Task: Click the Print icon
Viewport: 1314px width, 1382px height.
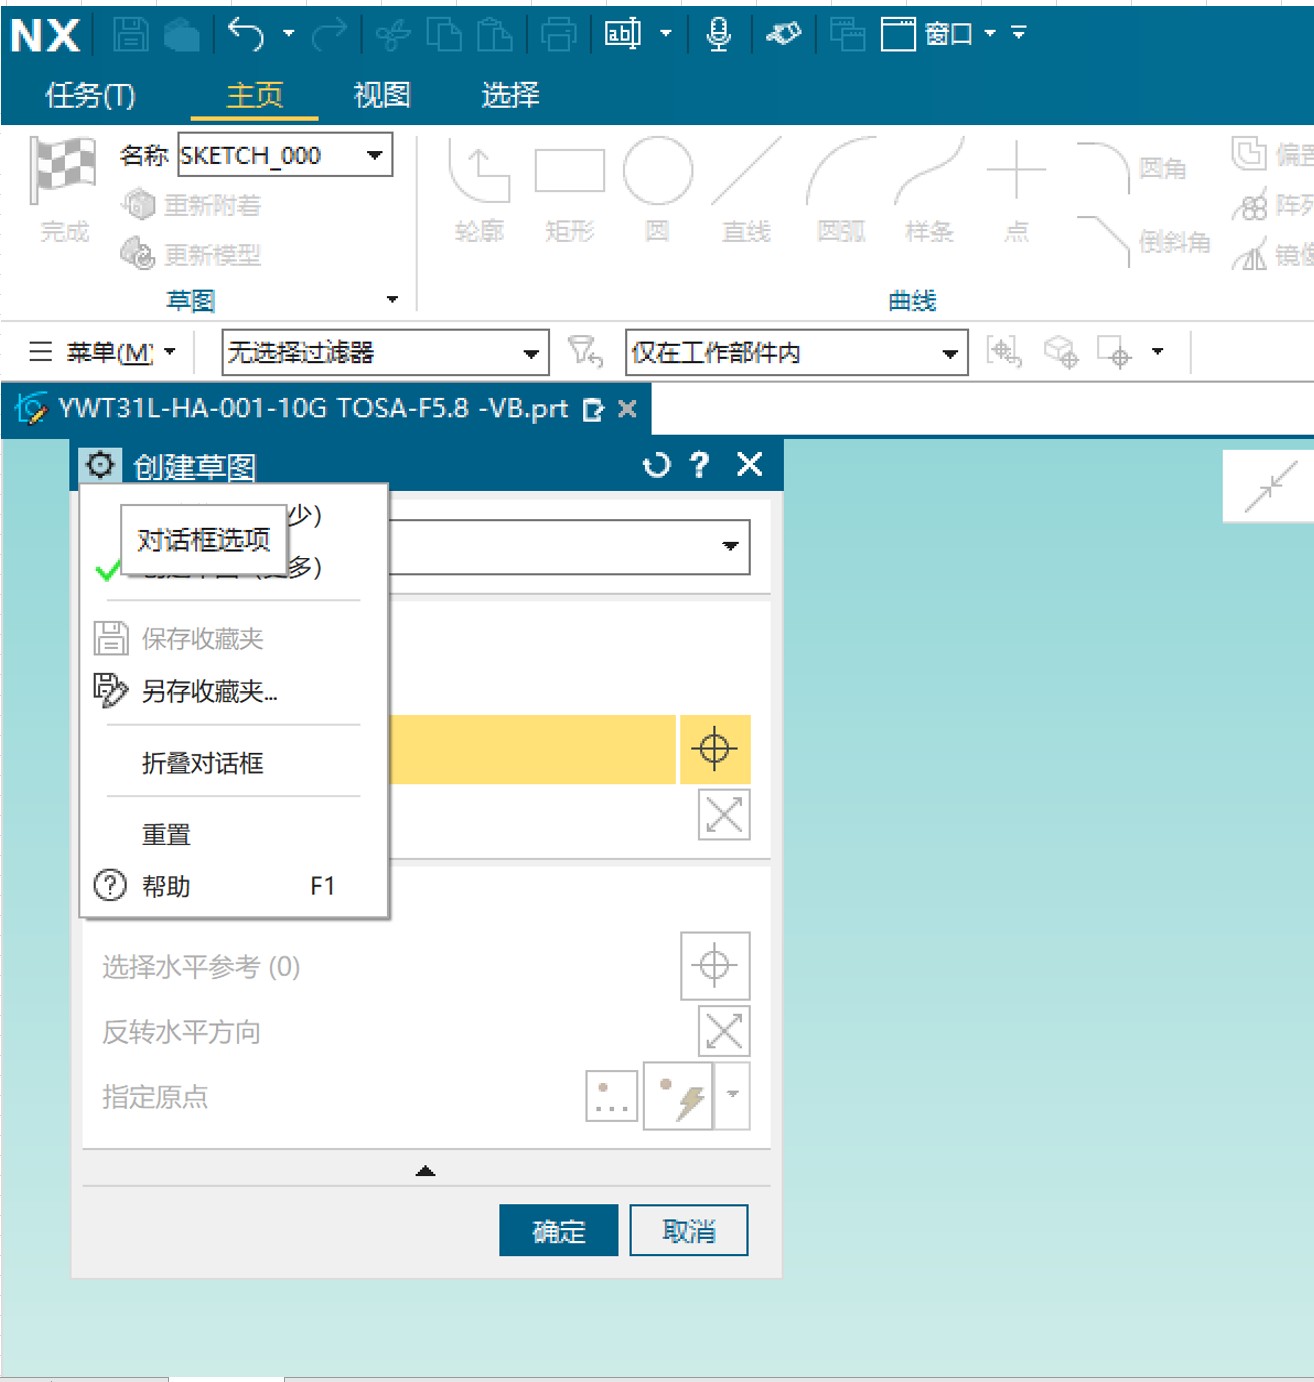Action: click(559, 34)
